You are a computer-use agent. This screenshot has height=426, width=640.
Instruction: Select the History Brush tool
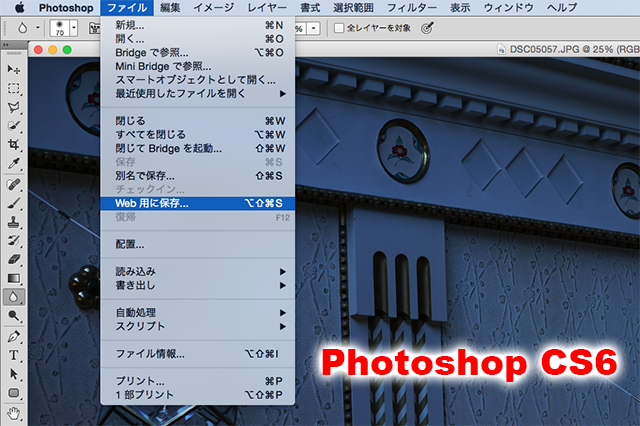tap(13, 241)
